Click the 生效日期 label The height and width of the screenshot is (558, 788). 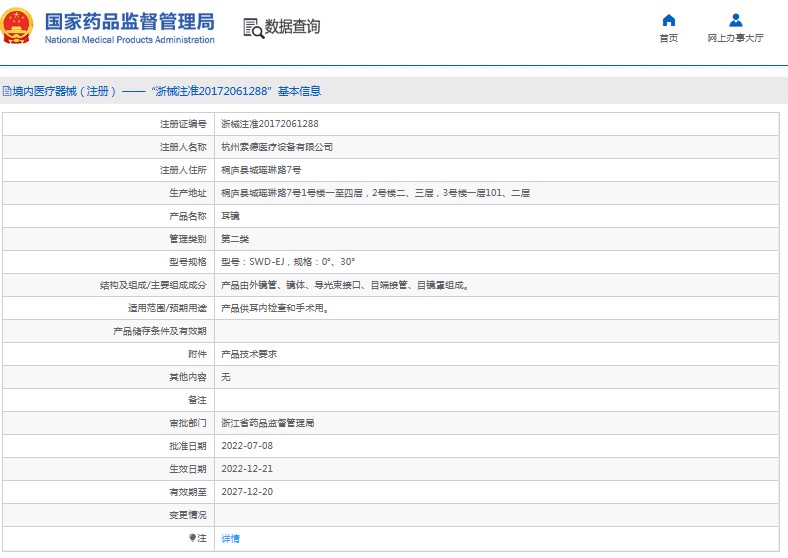[x=188, y=469]
